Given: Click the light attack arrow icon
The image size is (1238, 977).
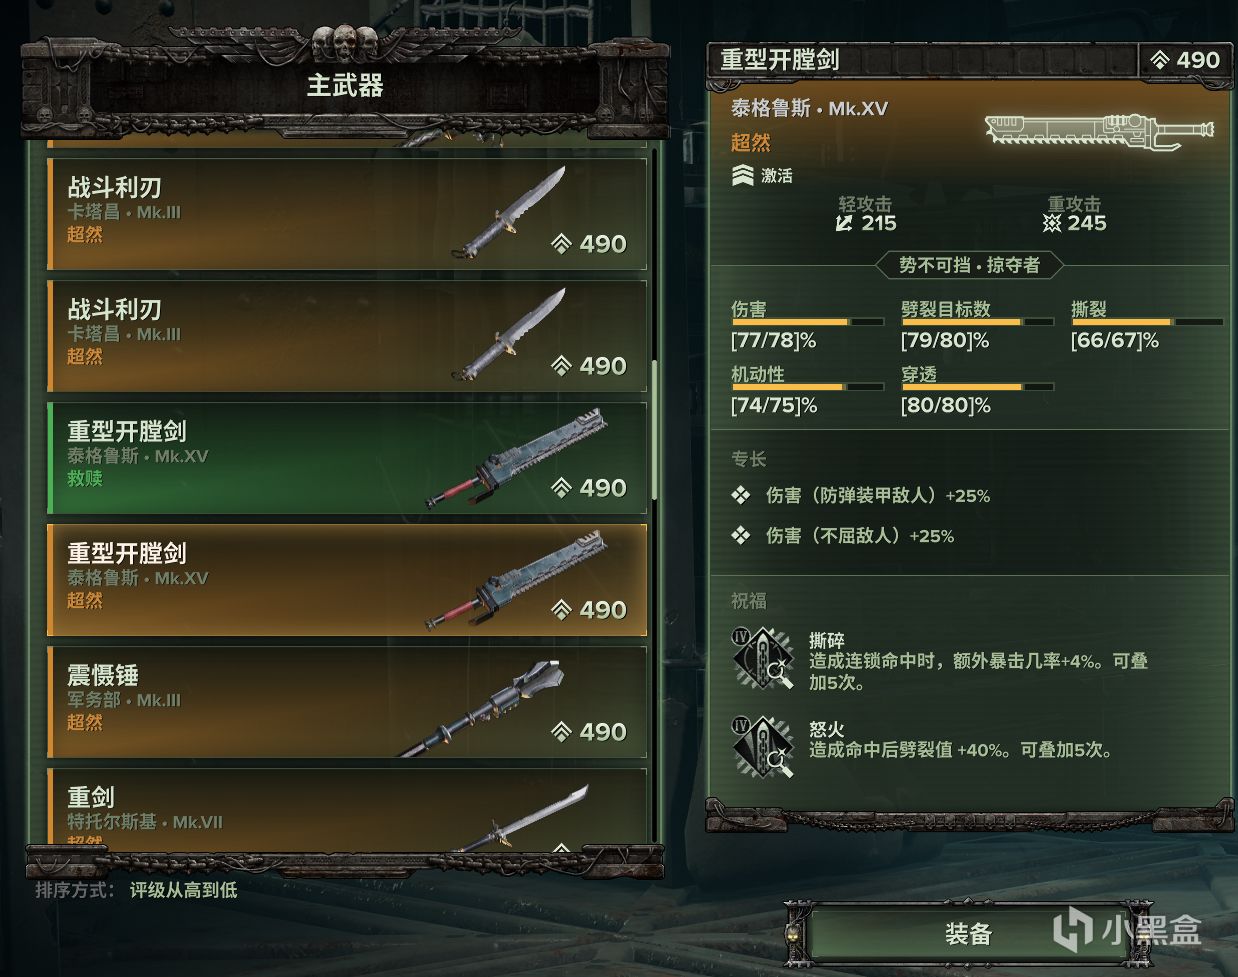Looking at the screenshot, I should [845, 223].
